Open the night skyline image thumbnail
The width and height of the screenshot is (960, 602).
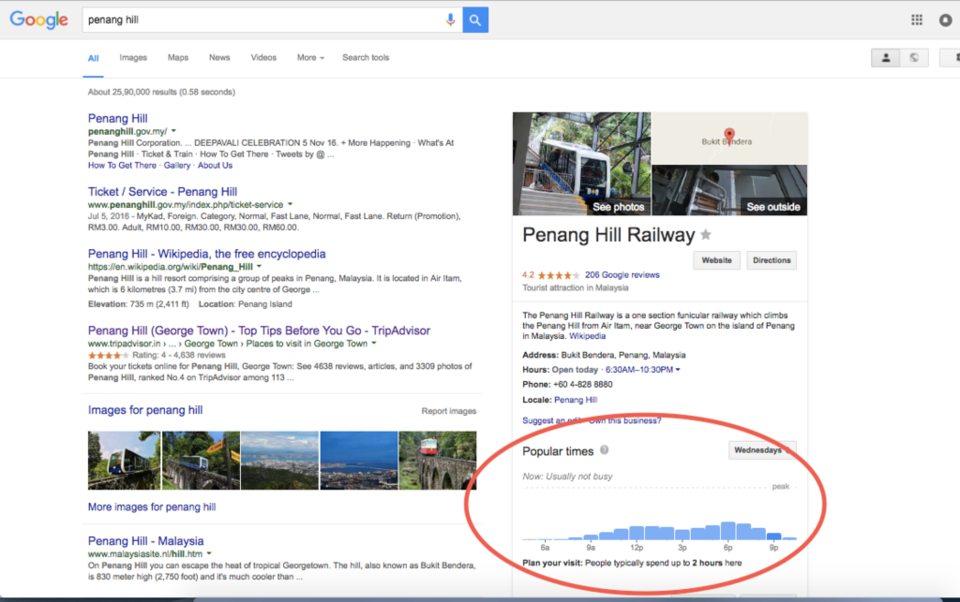point(359,461)
